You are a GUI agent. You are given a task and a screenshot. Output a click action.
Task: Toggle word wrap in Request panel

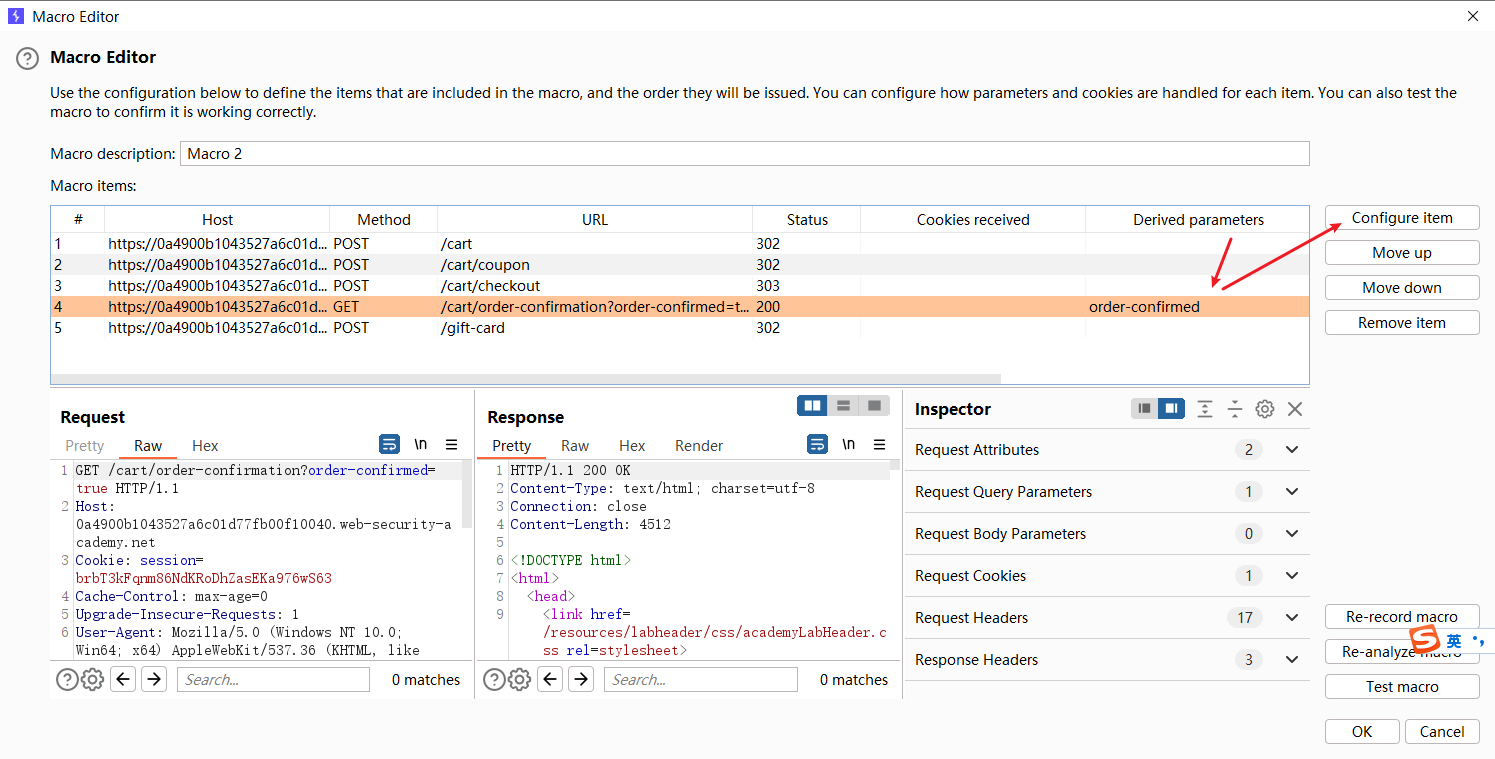point(390,445)
